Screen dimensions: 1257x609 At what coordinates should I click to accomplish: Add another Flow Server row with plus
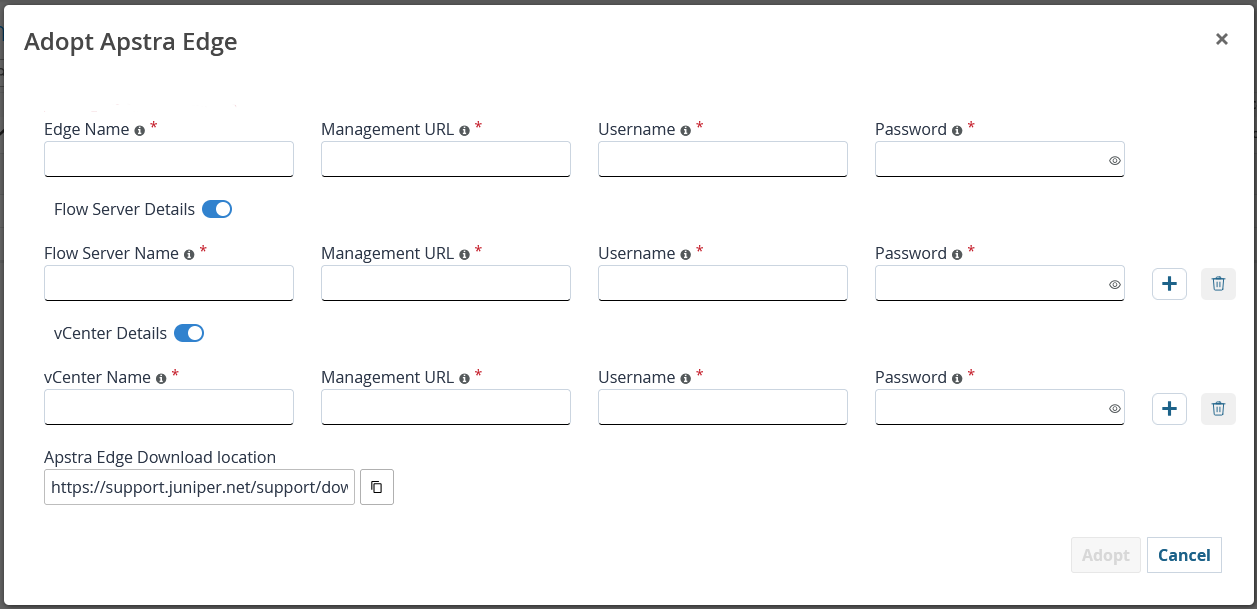click(x=1169, y=284)
